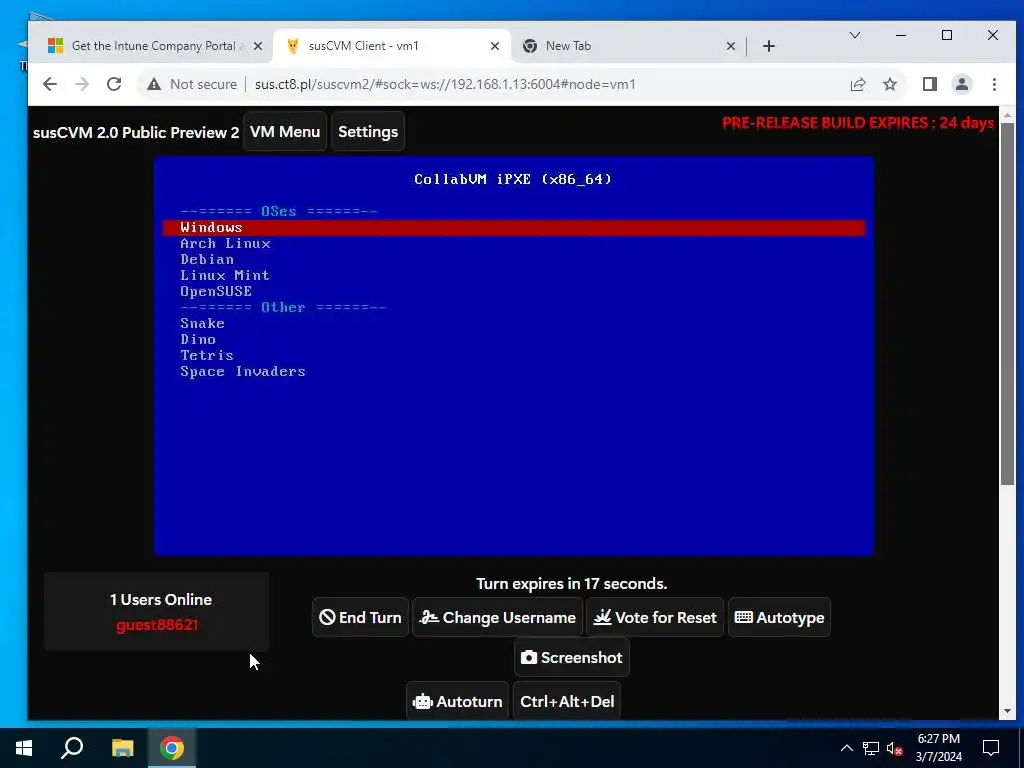Select OpenSUSE in the iPXE menu
Viewport: 1024px width, 768px height.
216,291
